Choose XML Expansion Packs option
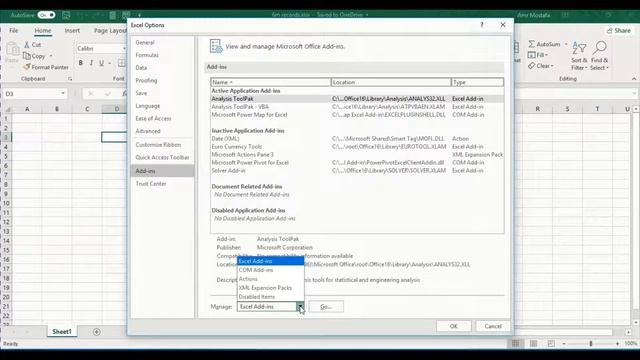640x360 pixels. (271, 288)
